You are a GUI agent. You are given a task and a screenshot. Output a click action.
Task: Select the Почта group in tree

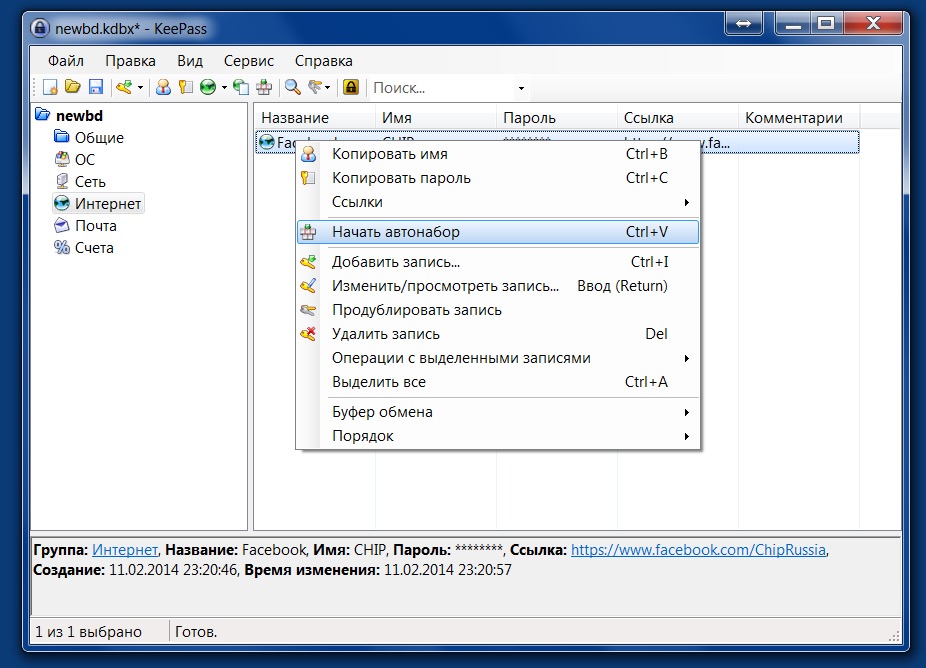click(95, 226)
